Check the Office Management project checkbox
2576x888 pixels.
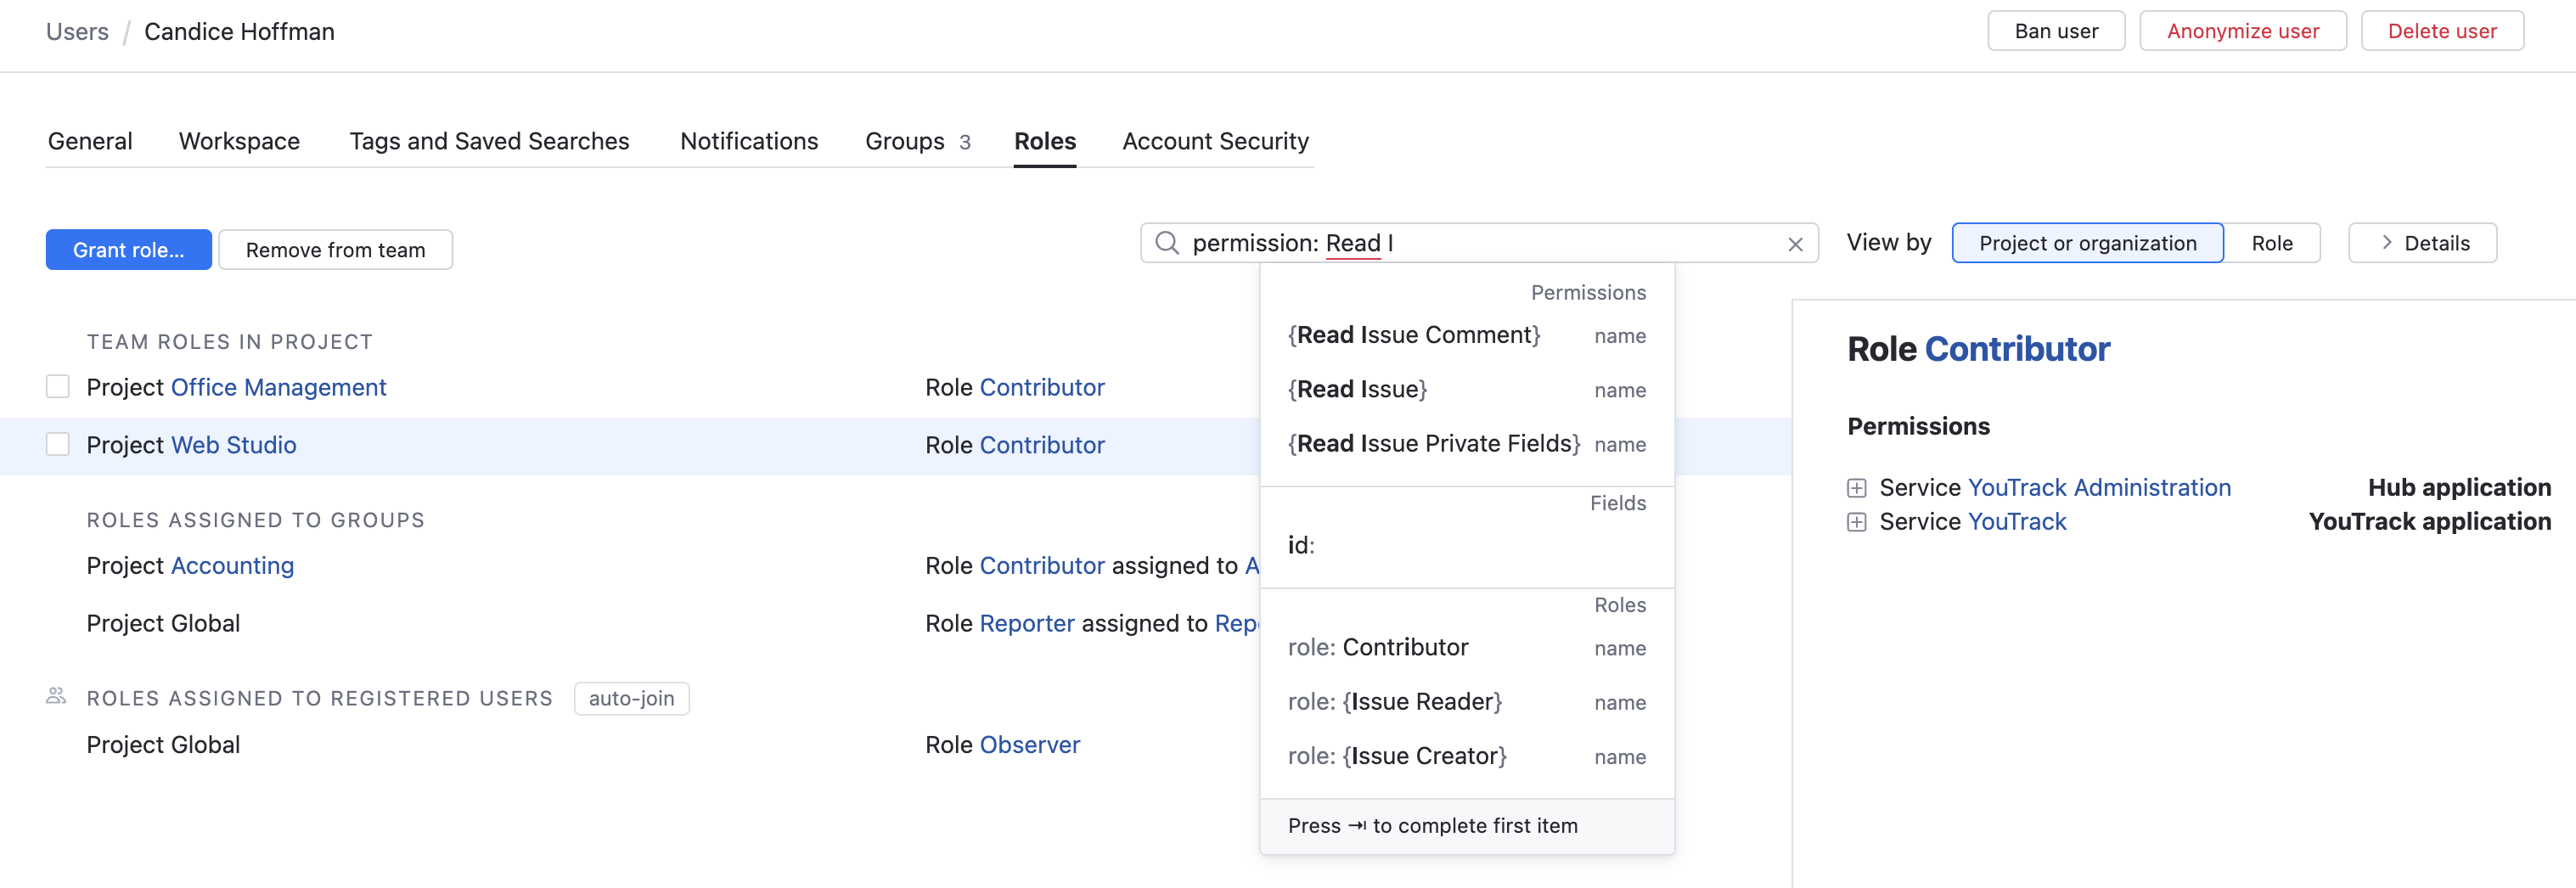tap(58, 387)
